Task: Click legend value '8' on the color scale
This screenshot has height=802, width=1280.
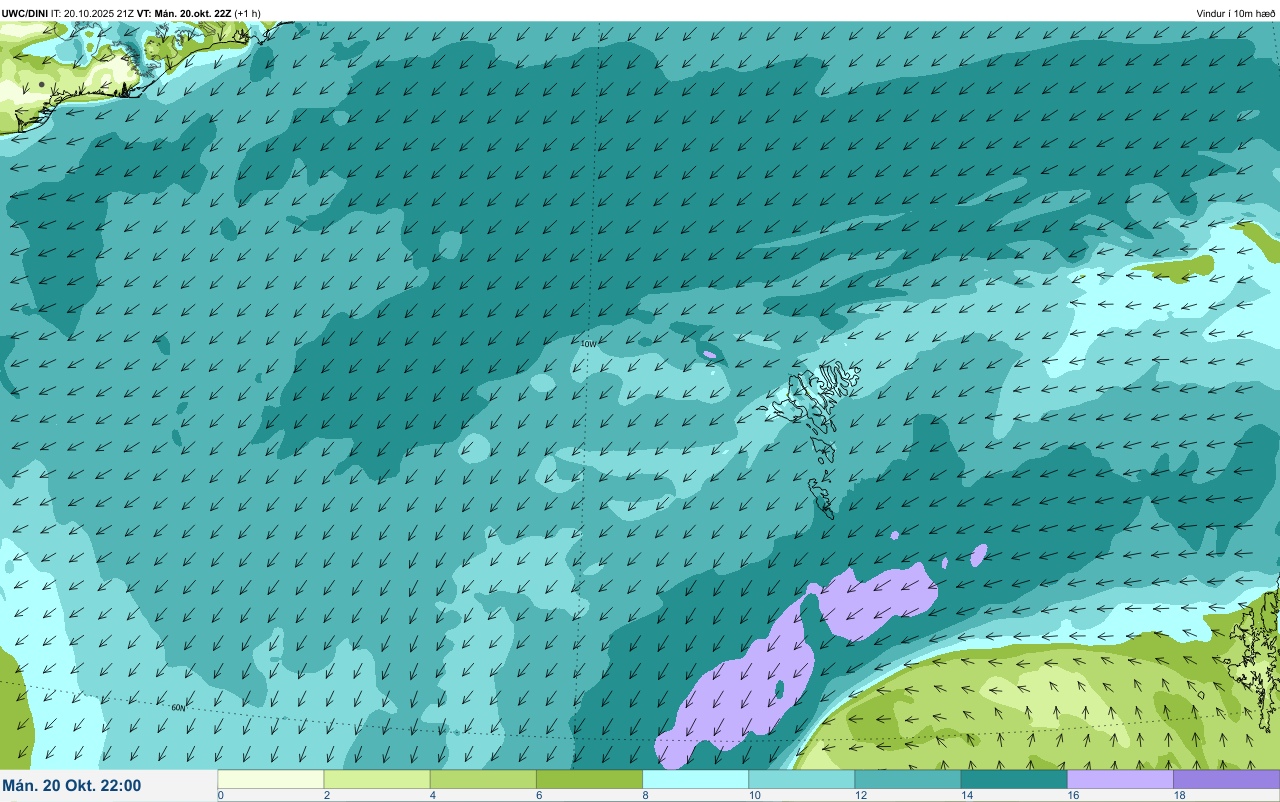Action: coord(645,795)
